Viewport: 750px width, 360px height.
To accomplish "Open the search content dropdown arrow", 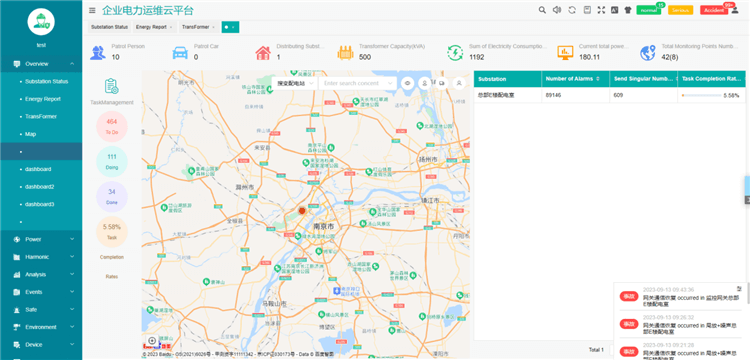I will click(390, 83).
